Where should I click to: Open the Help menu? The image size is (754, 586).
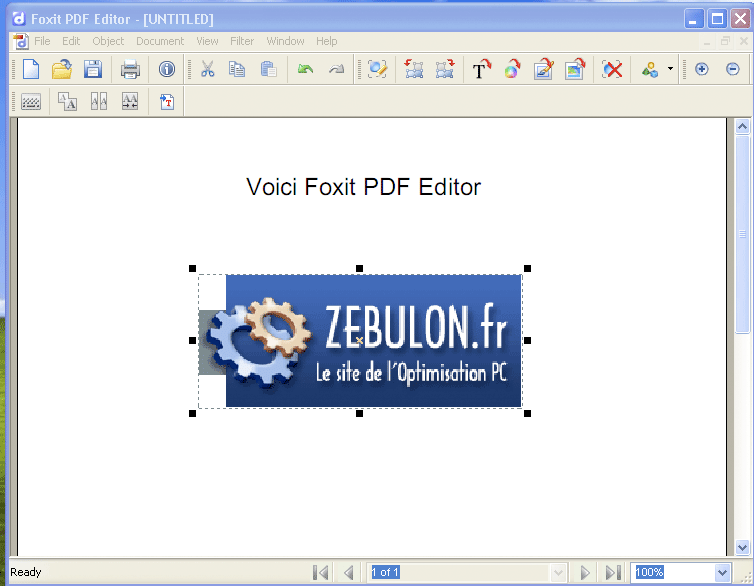[327, 41]
